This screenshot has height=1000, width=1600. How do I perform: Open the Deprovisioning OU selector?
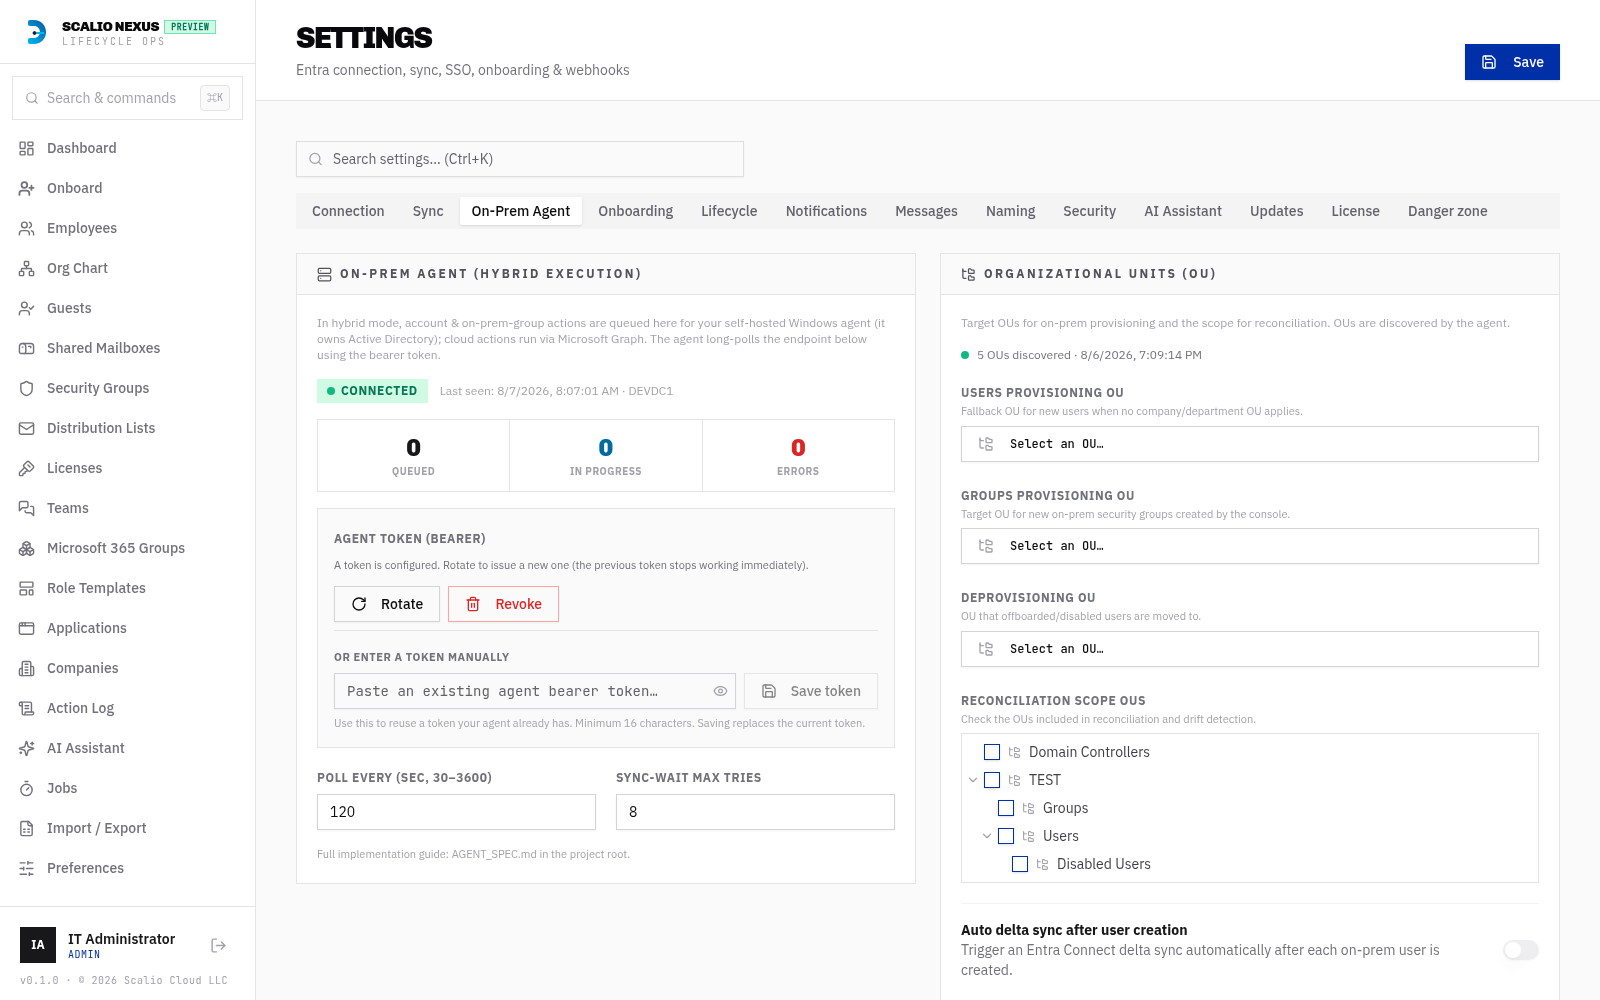tap(1250, 649)
